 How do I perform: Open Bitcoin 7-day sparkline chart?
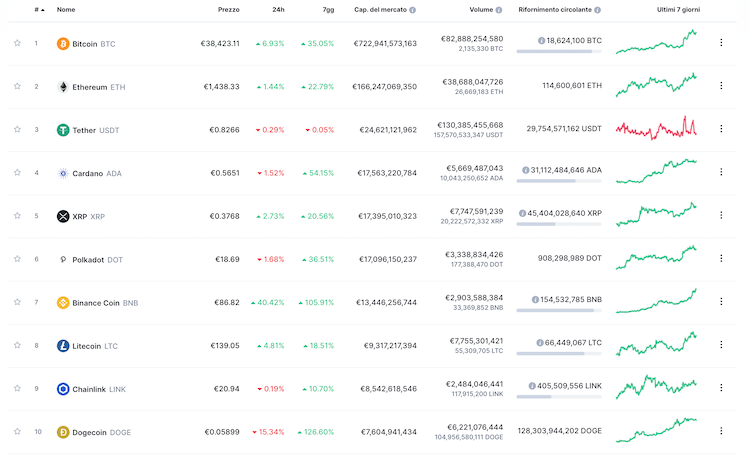click(656, 42)
